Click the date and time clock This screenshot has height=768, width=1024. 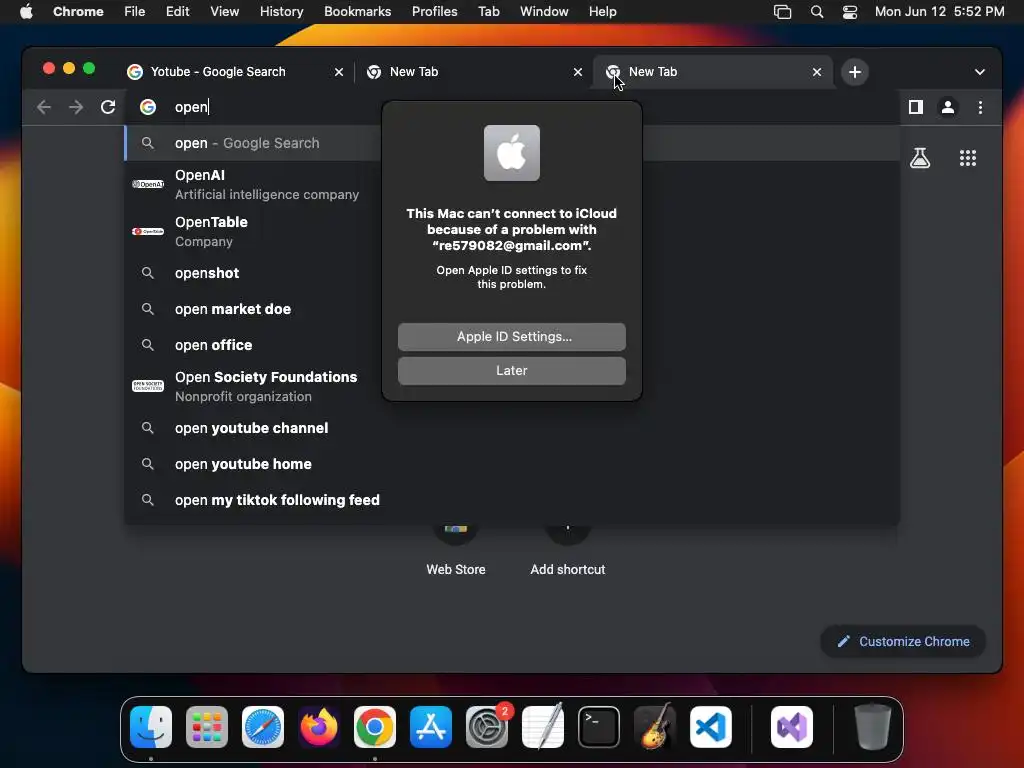coord(939,12)
